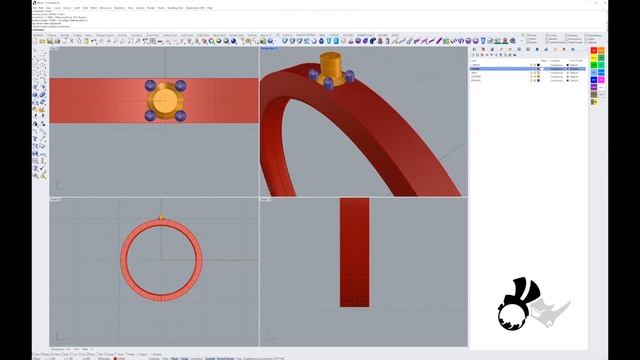Pick the red swatch in the color palette

[x=594, y=50]
